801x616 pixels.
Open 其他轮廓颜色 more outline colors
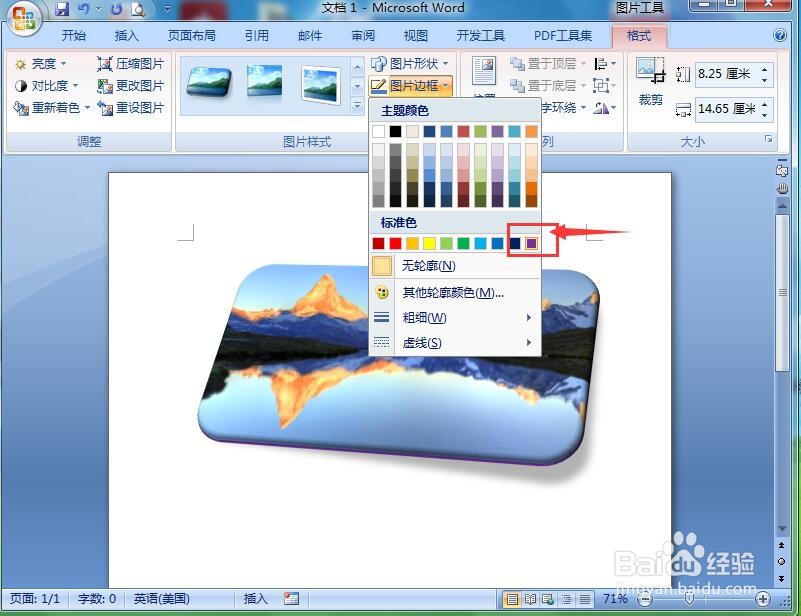click(455, 293)
